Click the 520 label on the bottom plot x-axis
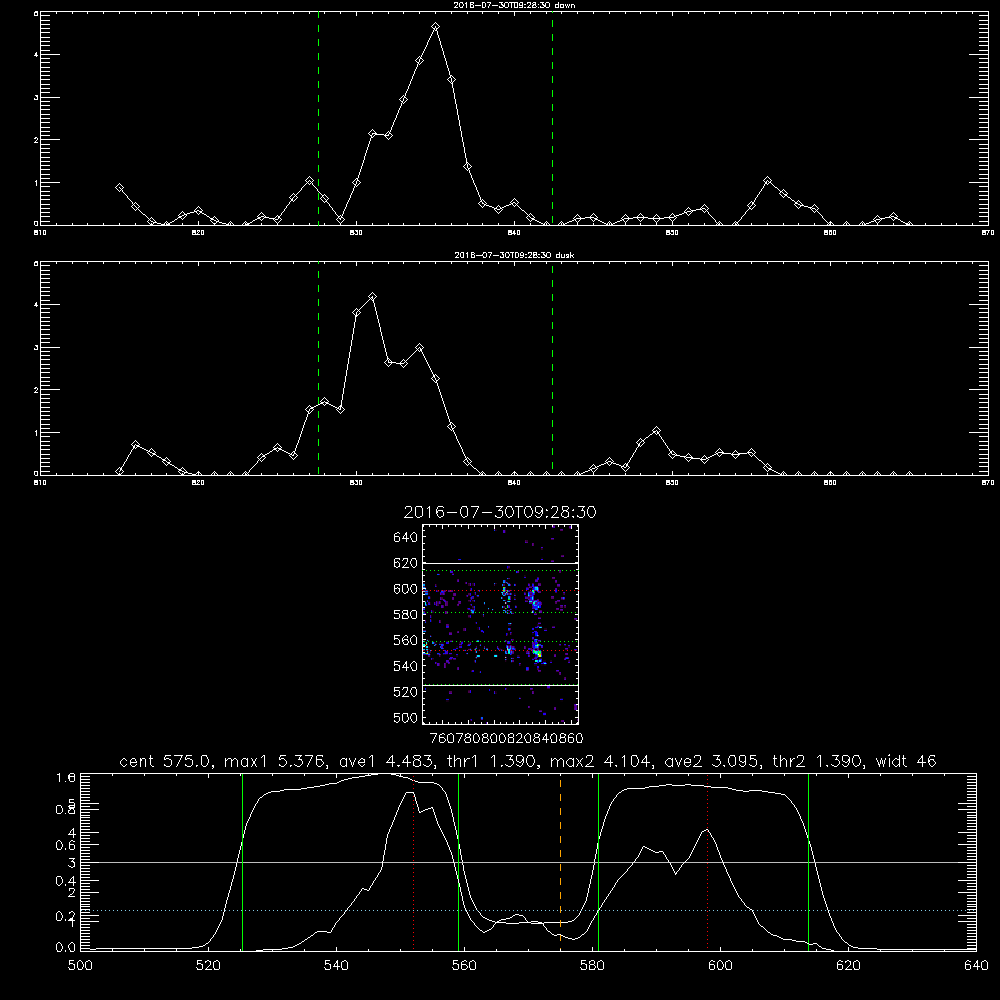Viewport: 1000px width, 1000px height. (x=208, y=966)
